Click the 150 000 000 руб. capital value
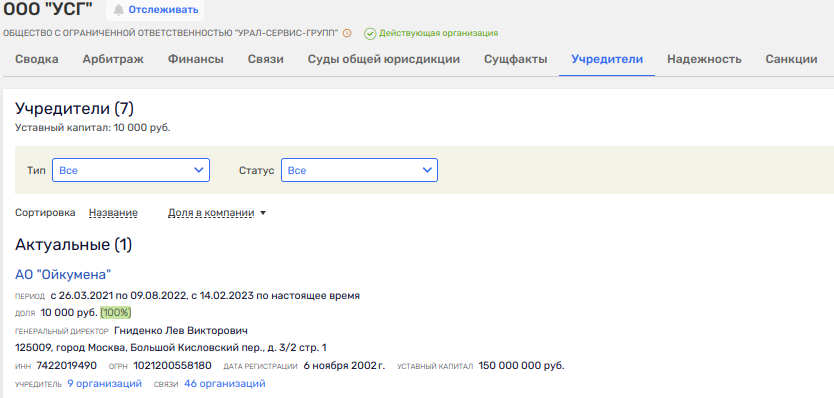This screenshot has width=834, height=398. click(x=521, y=366)
